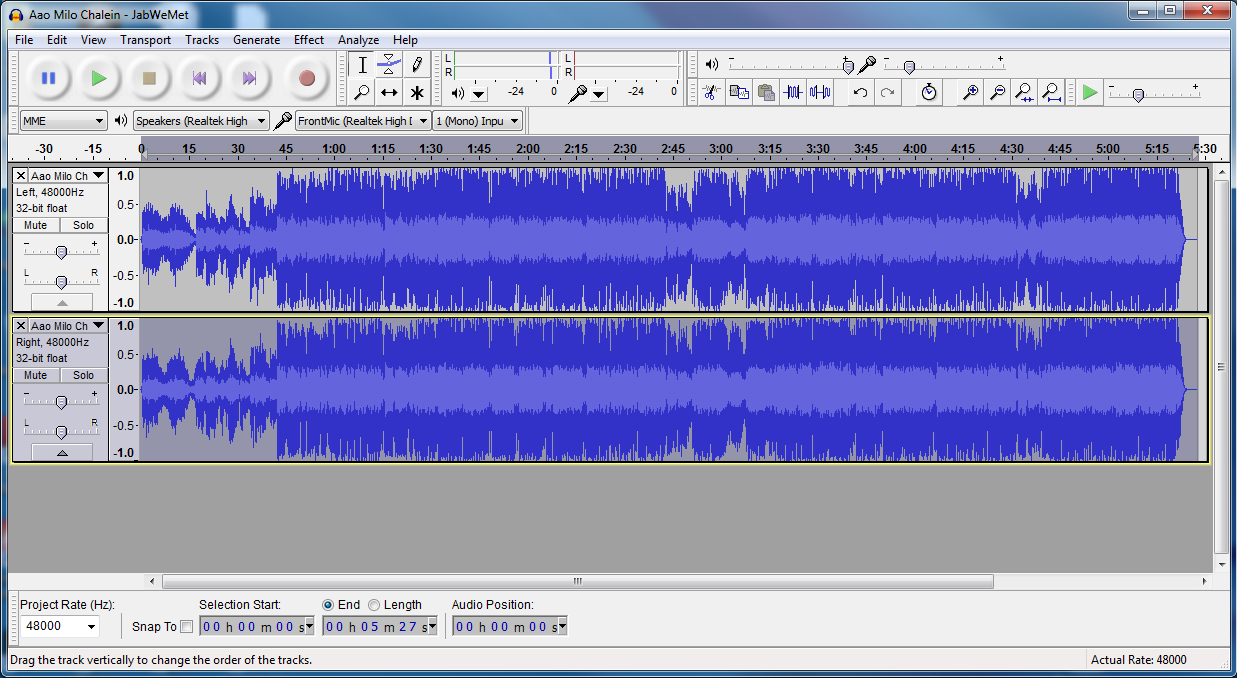Collapse the Right track with triangle button
This screenshot has width=1237, height=678.
(x=62, y=452)
